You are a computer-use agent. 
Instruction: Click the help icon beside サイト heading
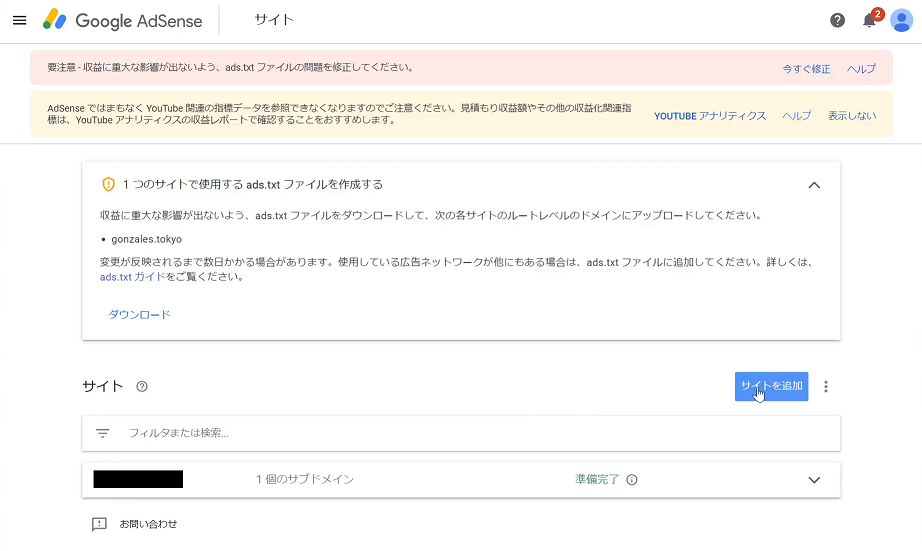142,386
